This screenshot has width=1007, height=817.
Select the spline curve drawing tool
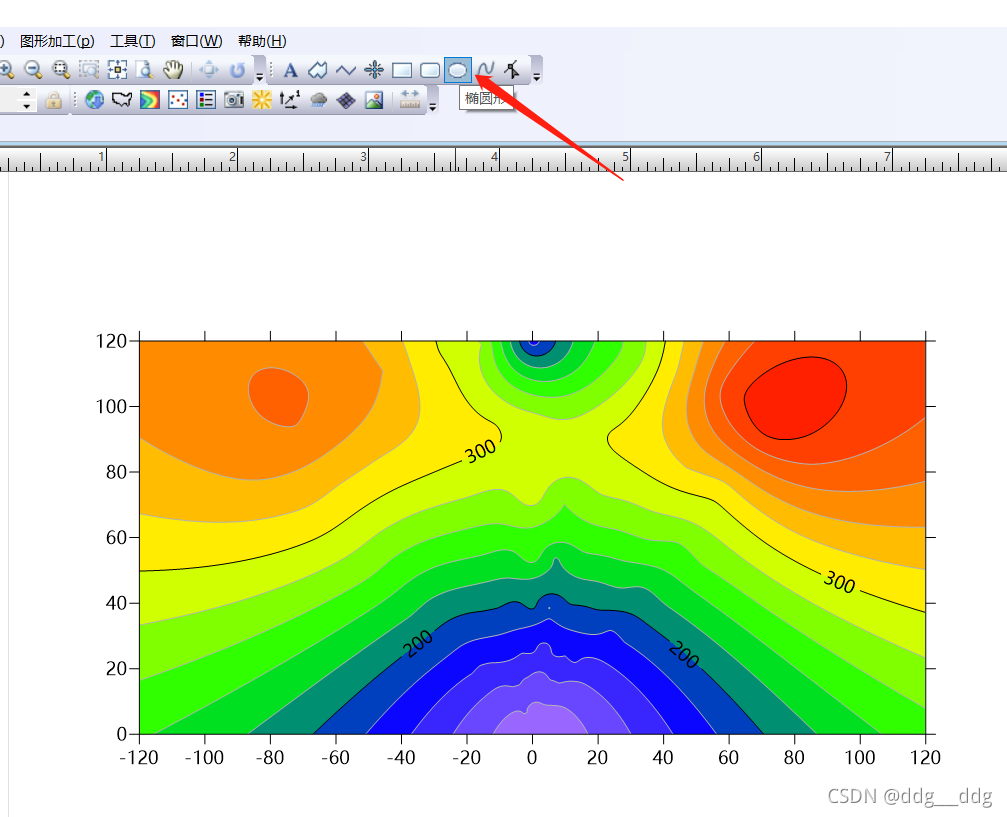[486, 69]
